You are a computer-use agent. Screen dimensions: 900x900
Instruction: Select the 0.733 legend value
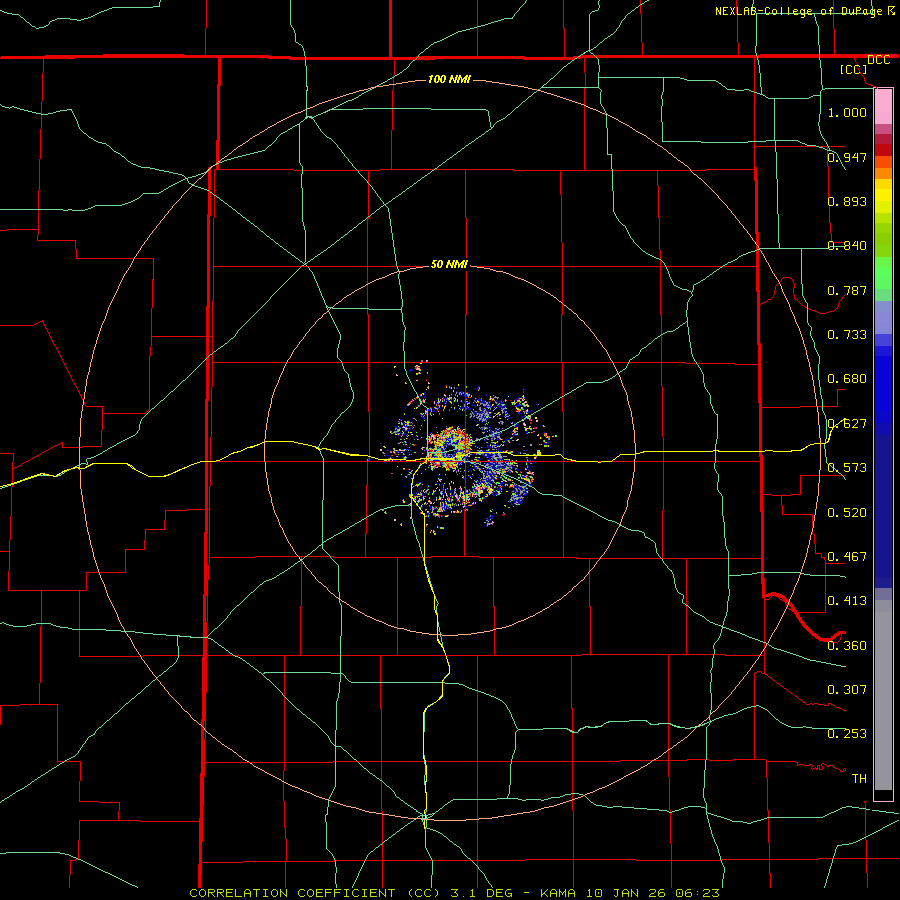coord(847,334)
